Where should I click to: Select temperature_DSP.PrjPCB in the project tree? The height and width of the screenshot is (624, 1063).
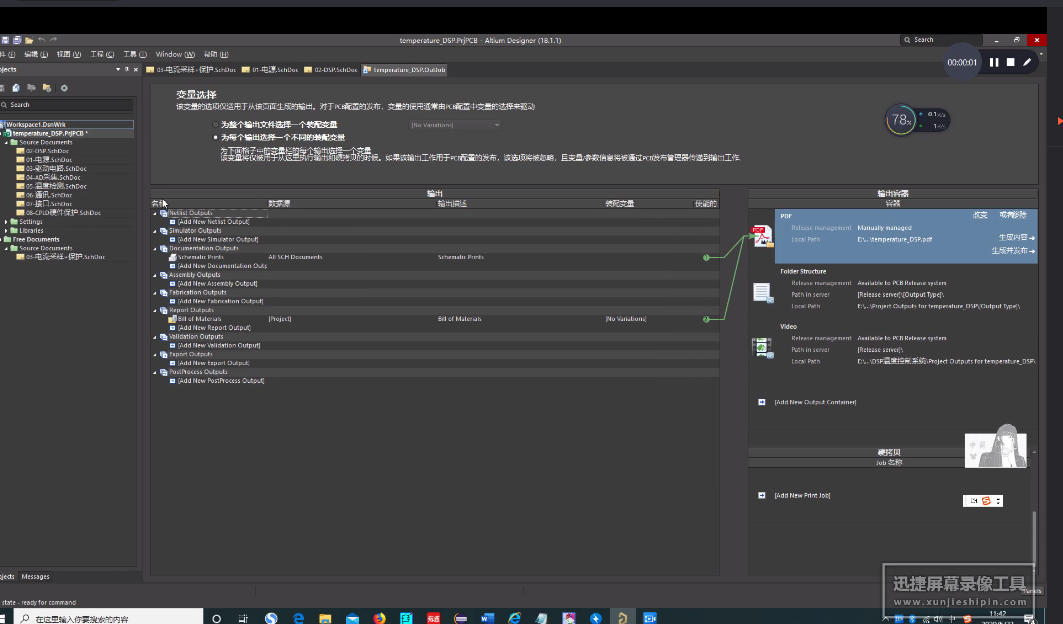click(x=49, y=134)
